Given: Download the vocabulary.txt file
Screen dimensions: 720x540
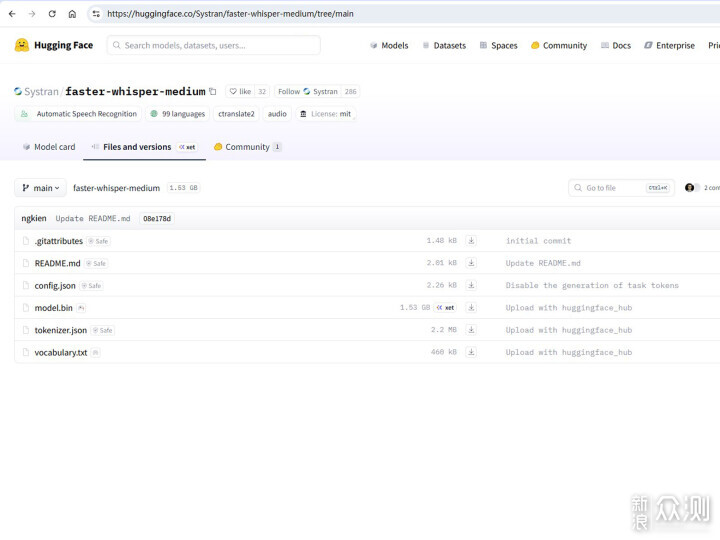Looking at the screenshot, I should tap(471, 352).
